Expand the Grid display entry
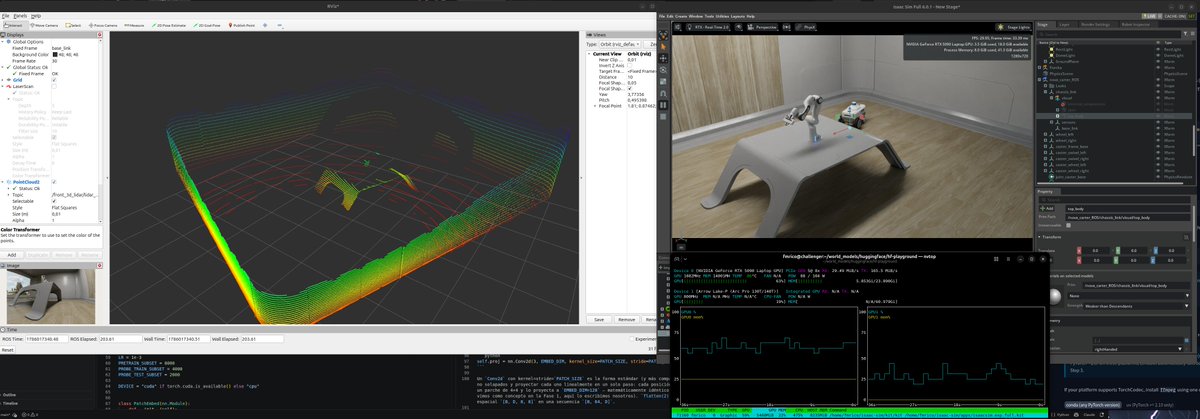 (3, 80)
